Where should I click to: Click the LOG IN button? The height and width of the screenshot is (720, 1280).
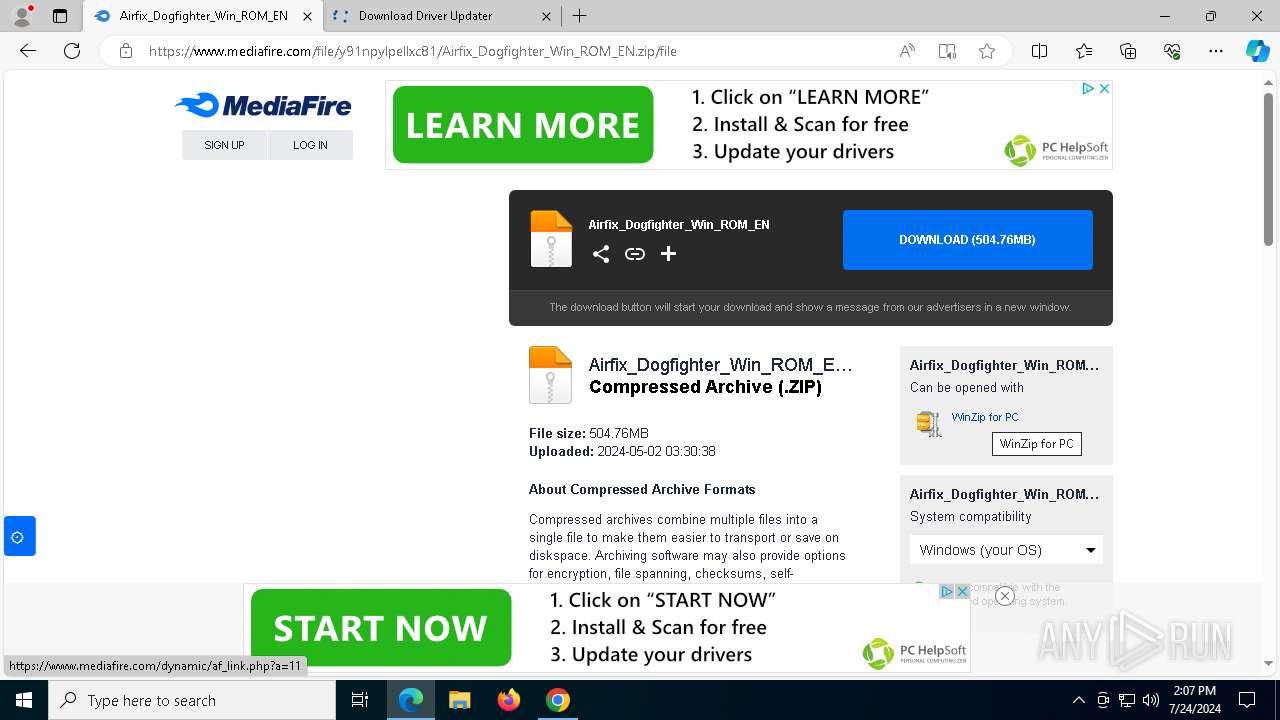point(310,145)
